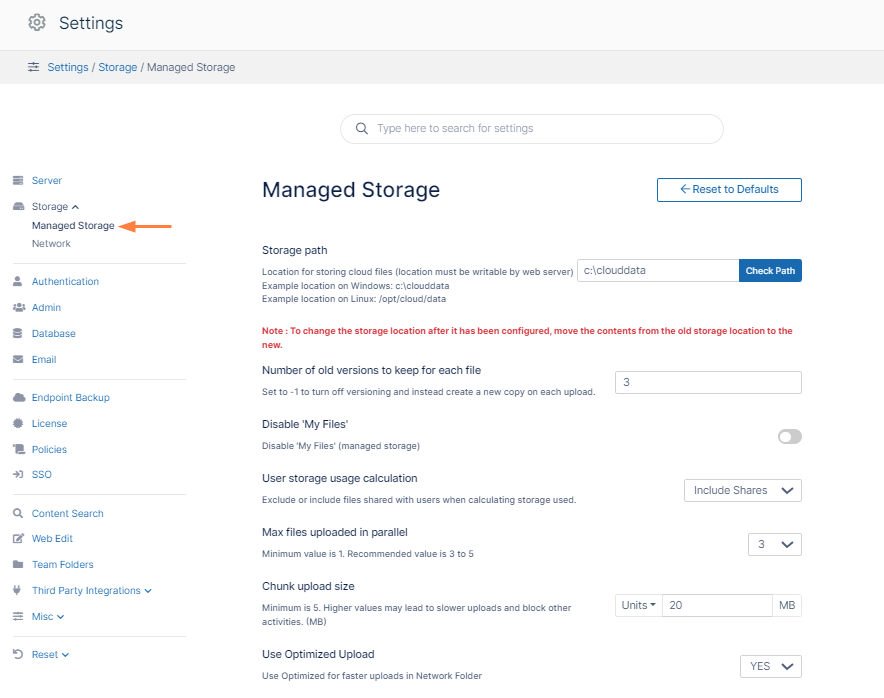Open the Network settings page
Image resolution: width=884 pixels, height=698 pixels.
(x=51, y=243)
